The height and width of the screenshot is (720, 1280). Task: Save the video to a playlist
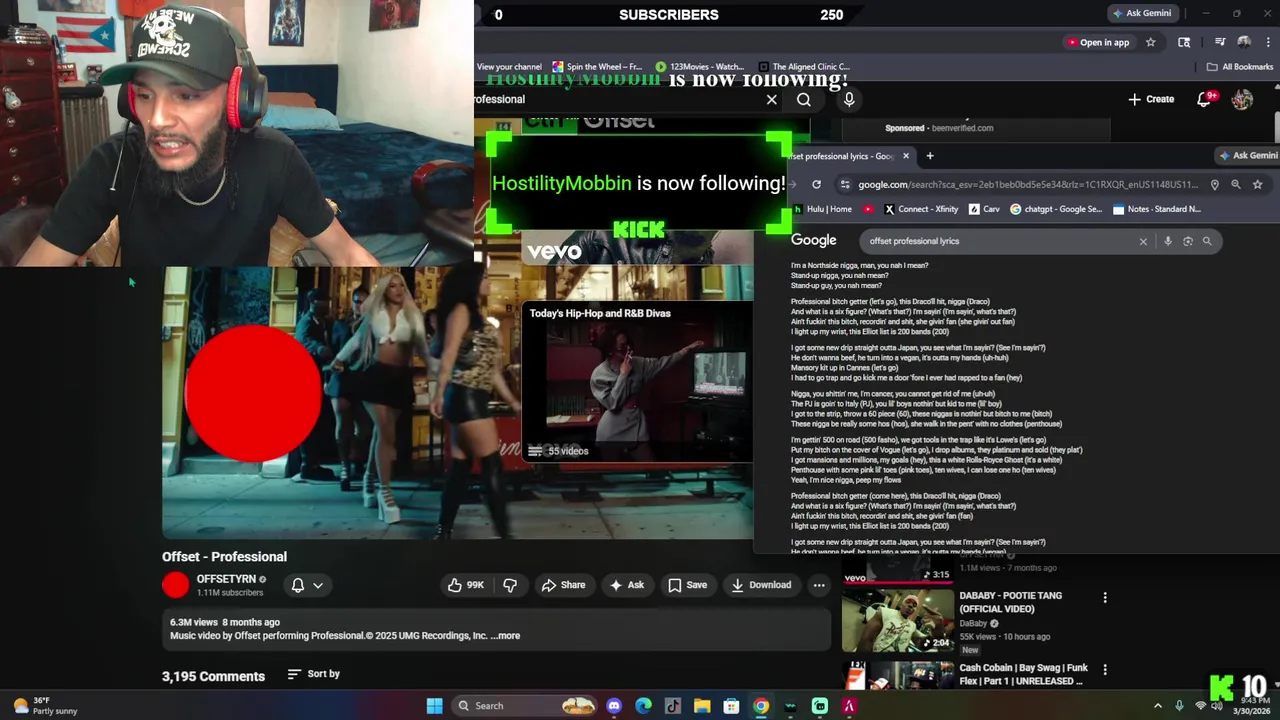(x=687, y=585)
